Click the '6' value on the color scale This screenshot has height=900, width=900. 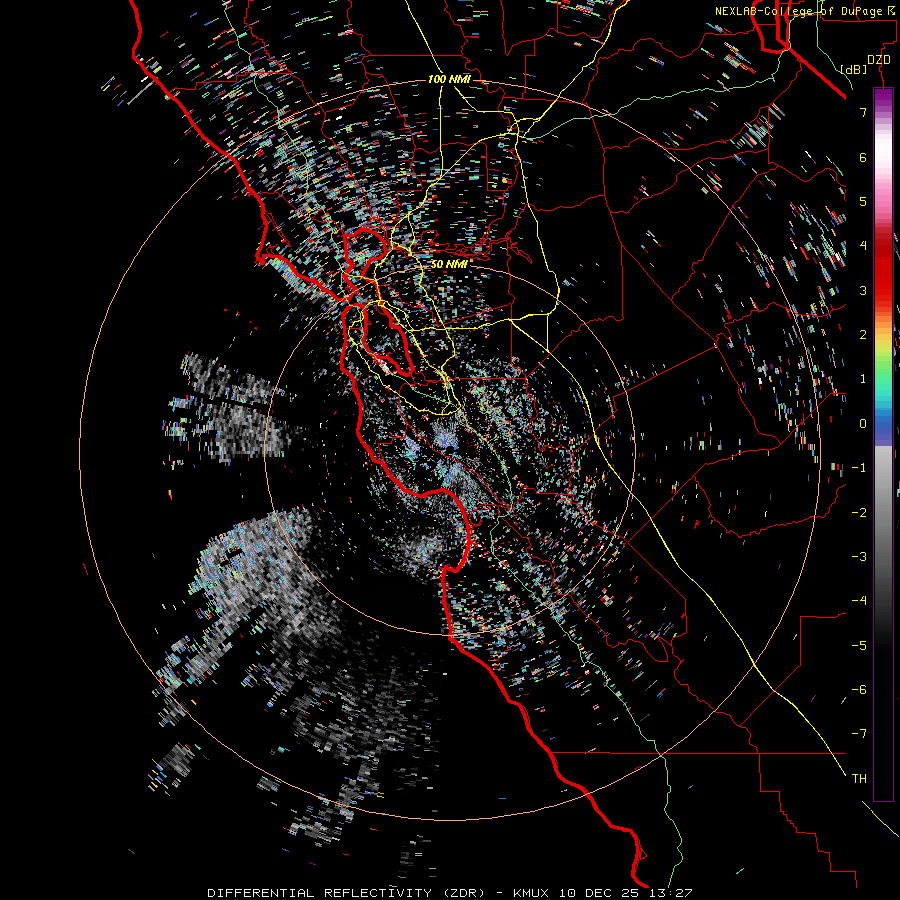(x=863, y=157)
